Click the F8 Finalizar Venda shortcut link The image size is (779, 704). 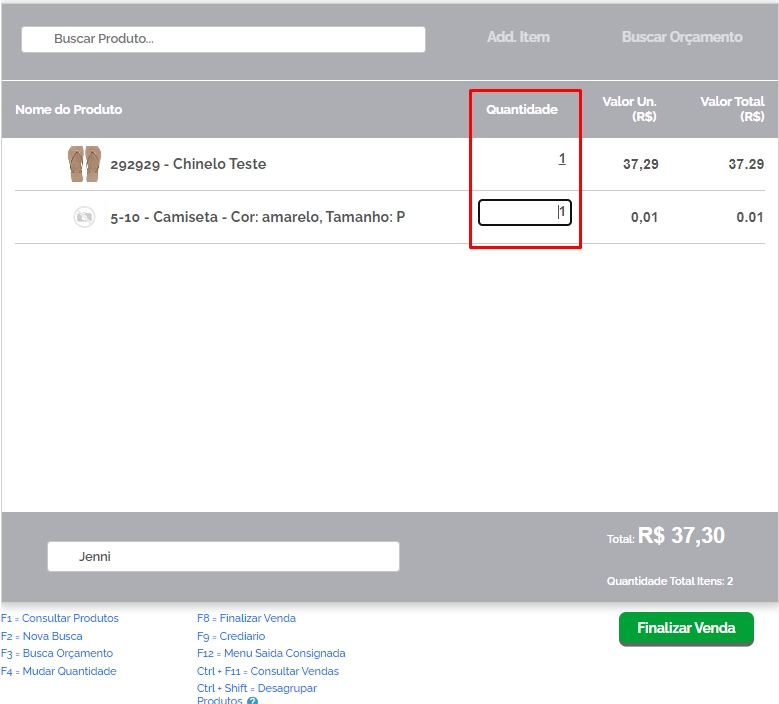pos(246,618)
